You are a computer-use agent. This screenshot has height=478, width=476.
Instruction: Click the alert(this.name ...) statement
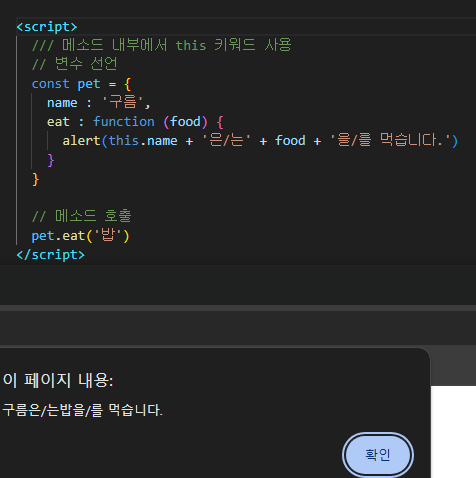tap(260, 140)
